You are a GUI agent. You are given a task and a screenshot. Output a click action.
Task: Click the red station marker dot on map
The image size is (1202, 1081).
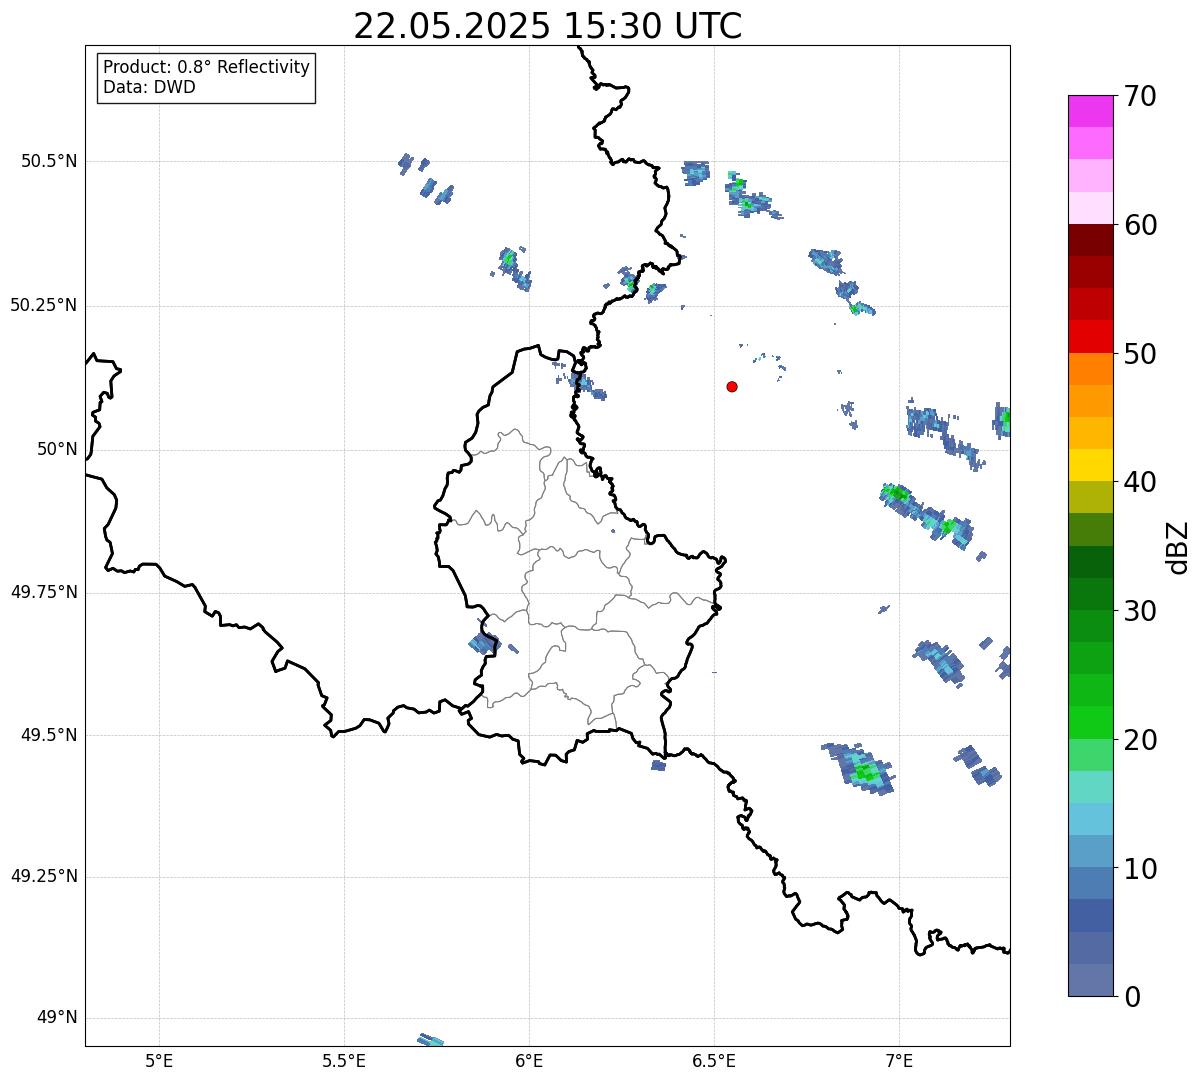732,386
